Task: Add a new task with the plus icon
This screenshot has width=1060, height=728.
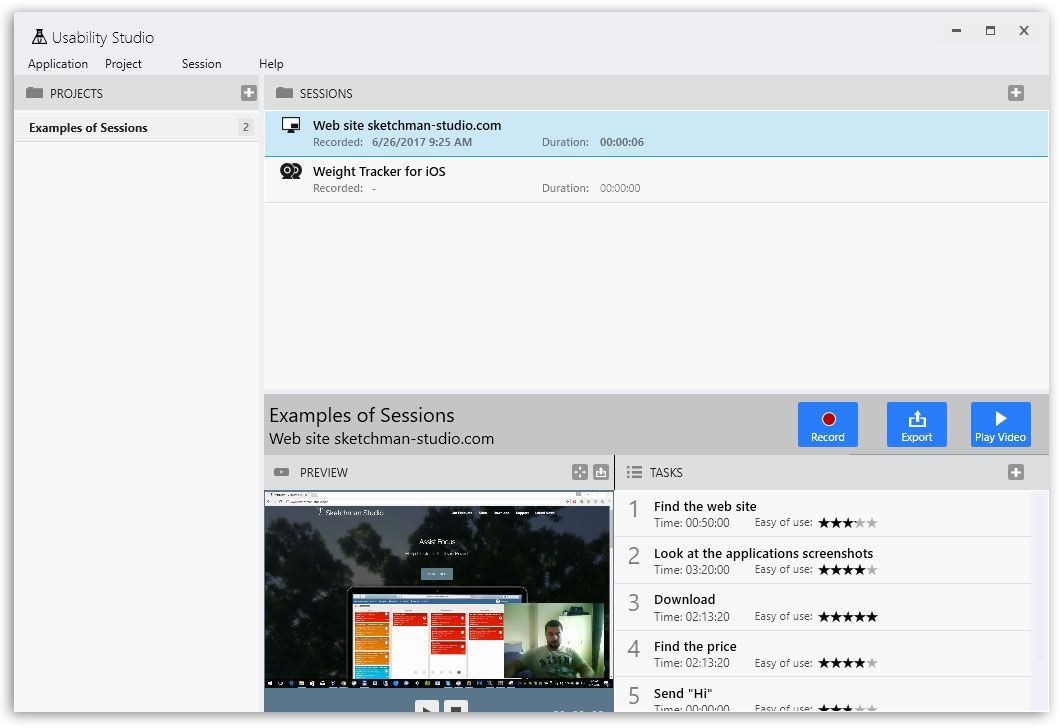Action: pyautogui.click(x=1015, y=472)
